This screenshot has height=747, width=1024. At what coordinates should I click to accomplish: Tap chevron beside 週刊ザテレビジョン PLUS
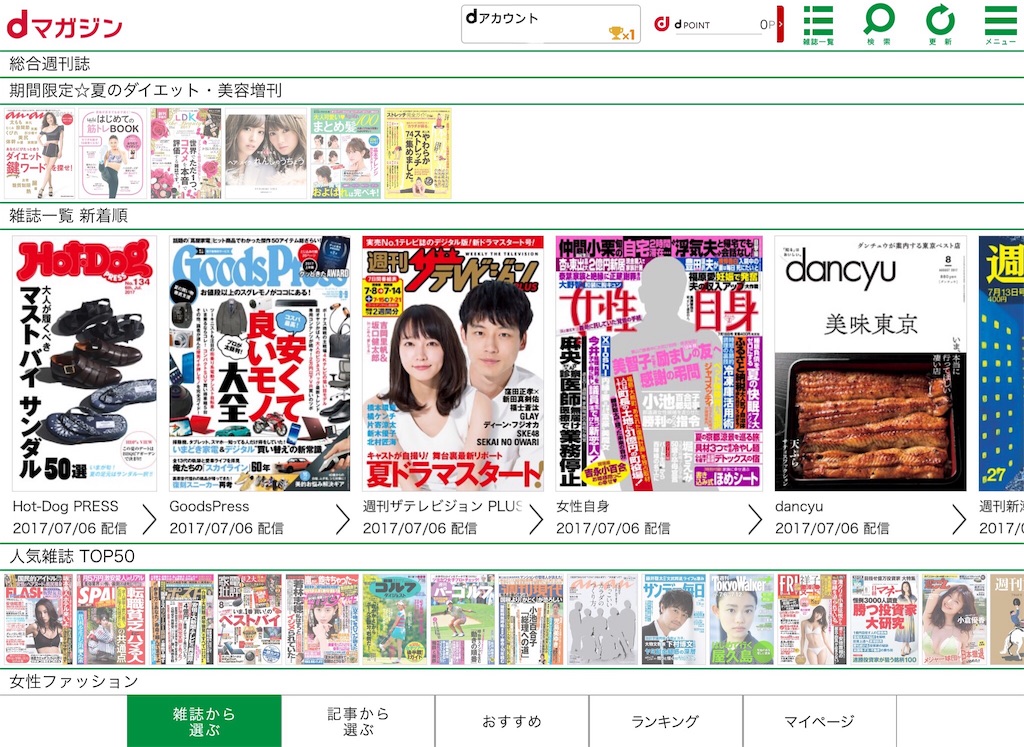[536, 520]
